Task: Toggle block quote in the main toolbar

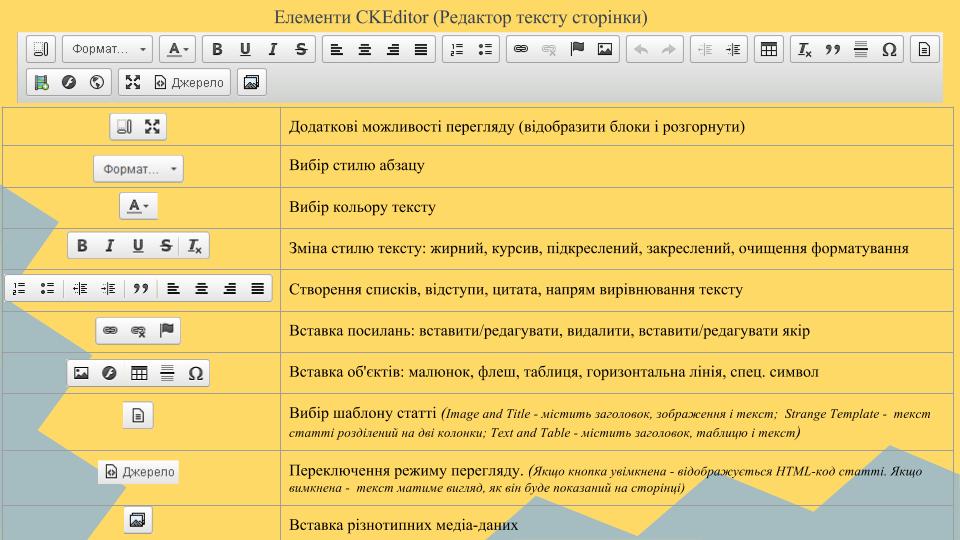Action: (x=833, y=49)
